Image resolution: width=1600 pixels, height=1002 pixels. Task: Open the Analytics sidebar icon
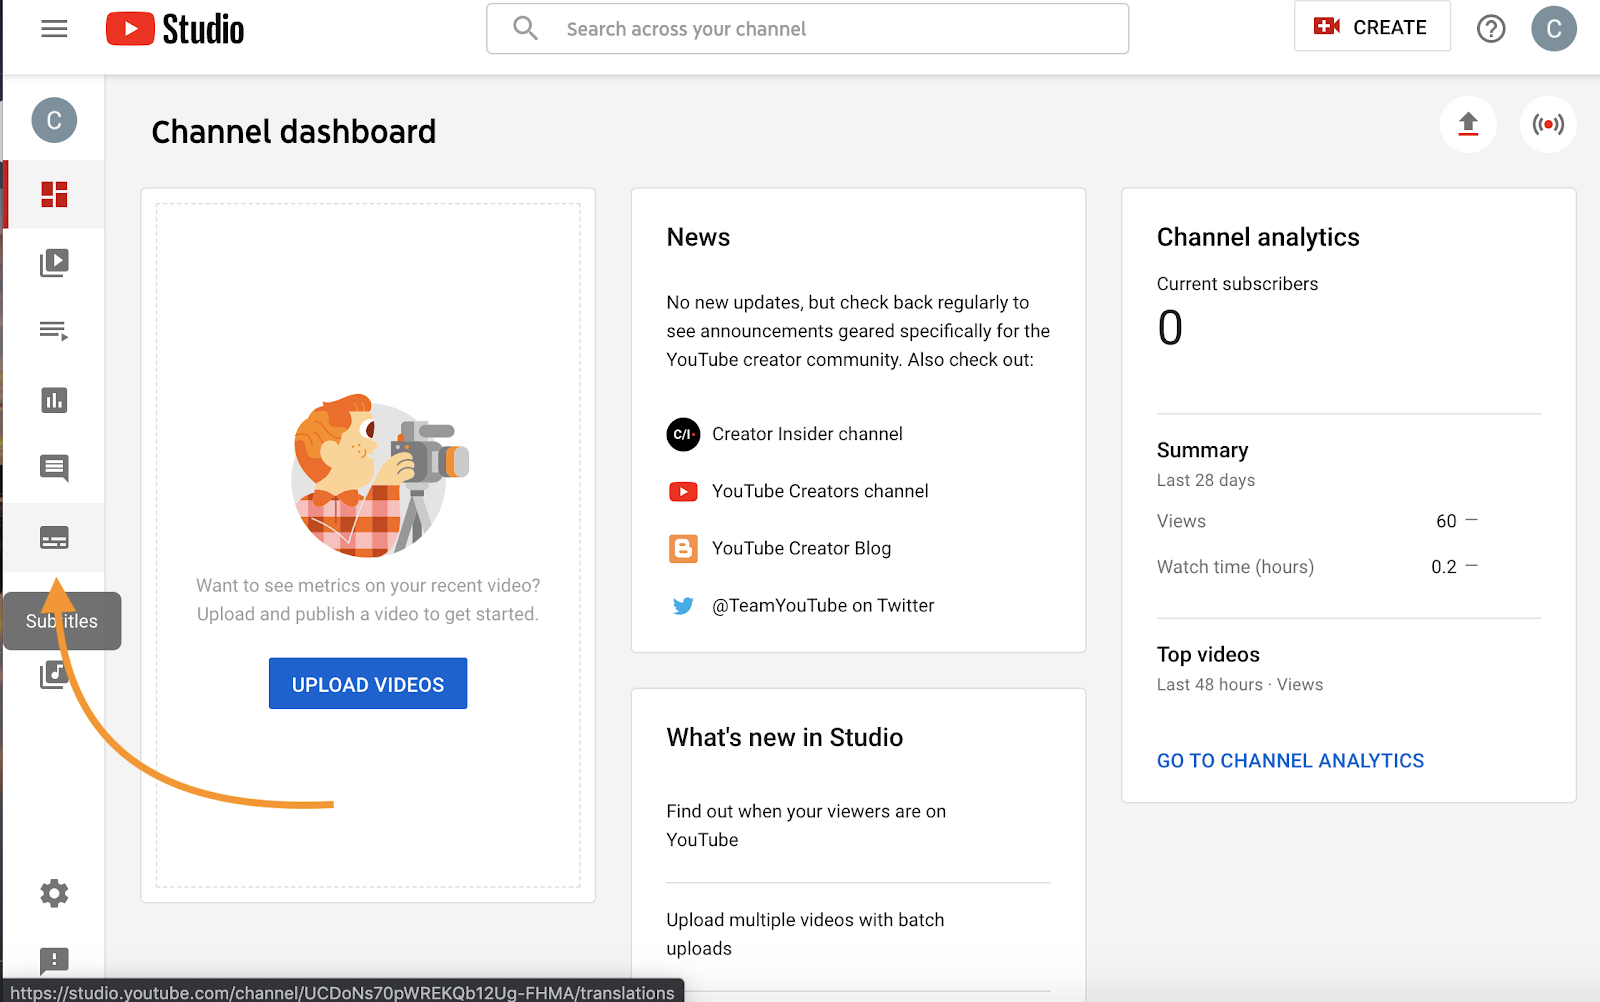54,400
